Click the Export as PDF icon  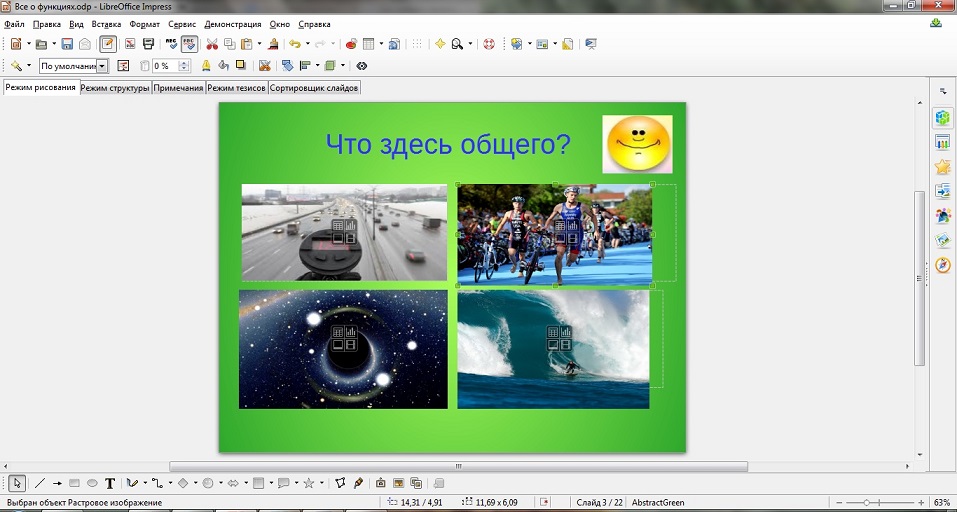click(130, 44)
